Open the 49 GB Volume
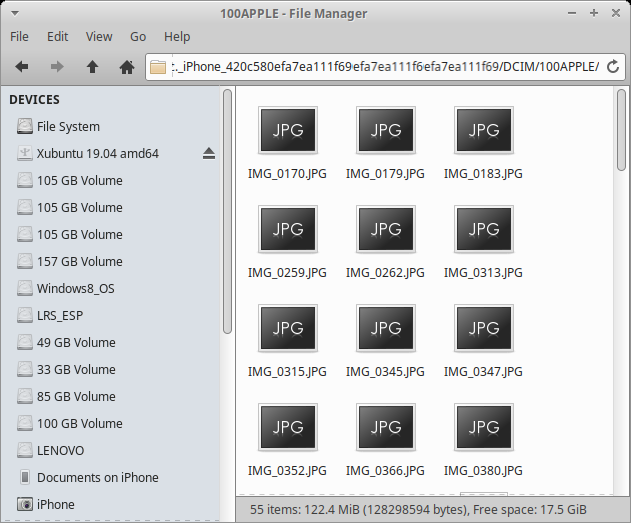Viewport: 631px width, 523px height. [x=110, y=342]
